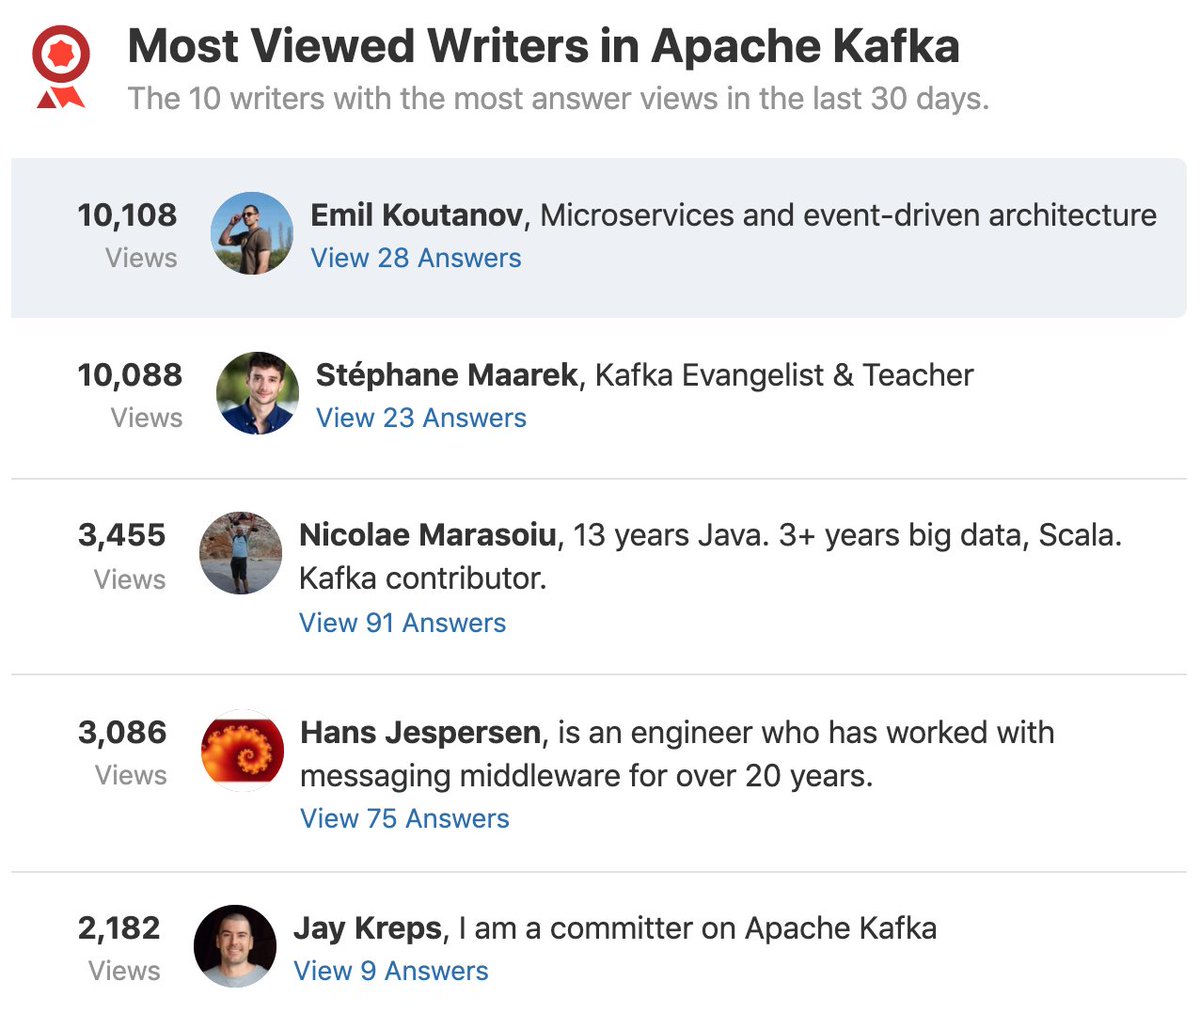Screen dimensions: 1200x1029
Task: Click the 3,455 Views count
Action: pyautogui.click(x=122, y=556)
